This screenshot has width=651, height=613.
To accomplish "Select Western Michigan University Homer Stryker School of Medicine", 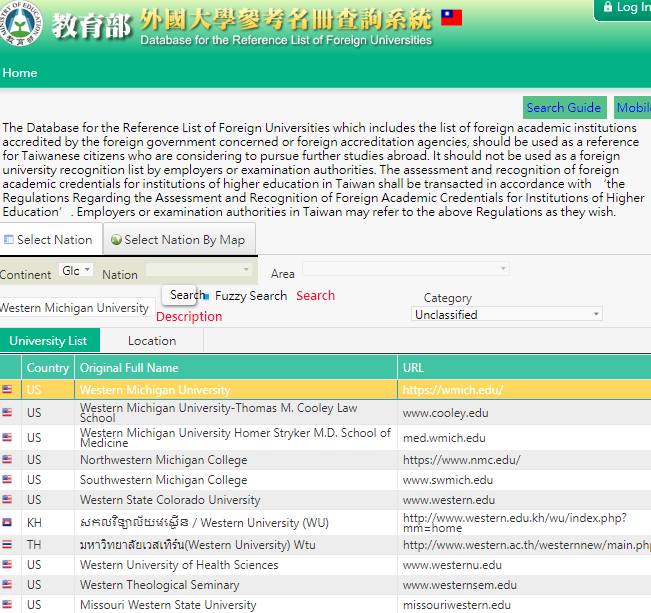I will coord(235,437).
